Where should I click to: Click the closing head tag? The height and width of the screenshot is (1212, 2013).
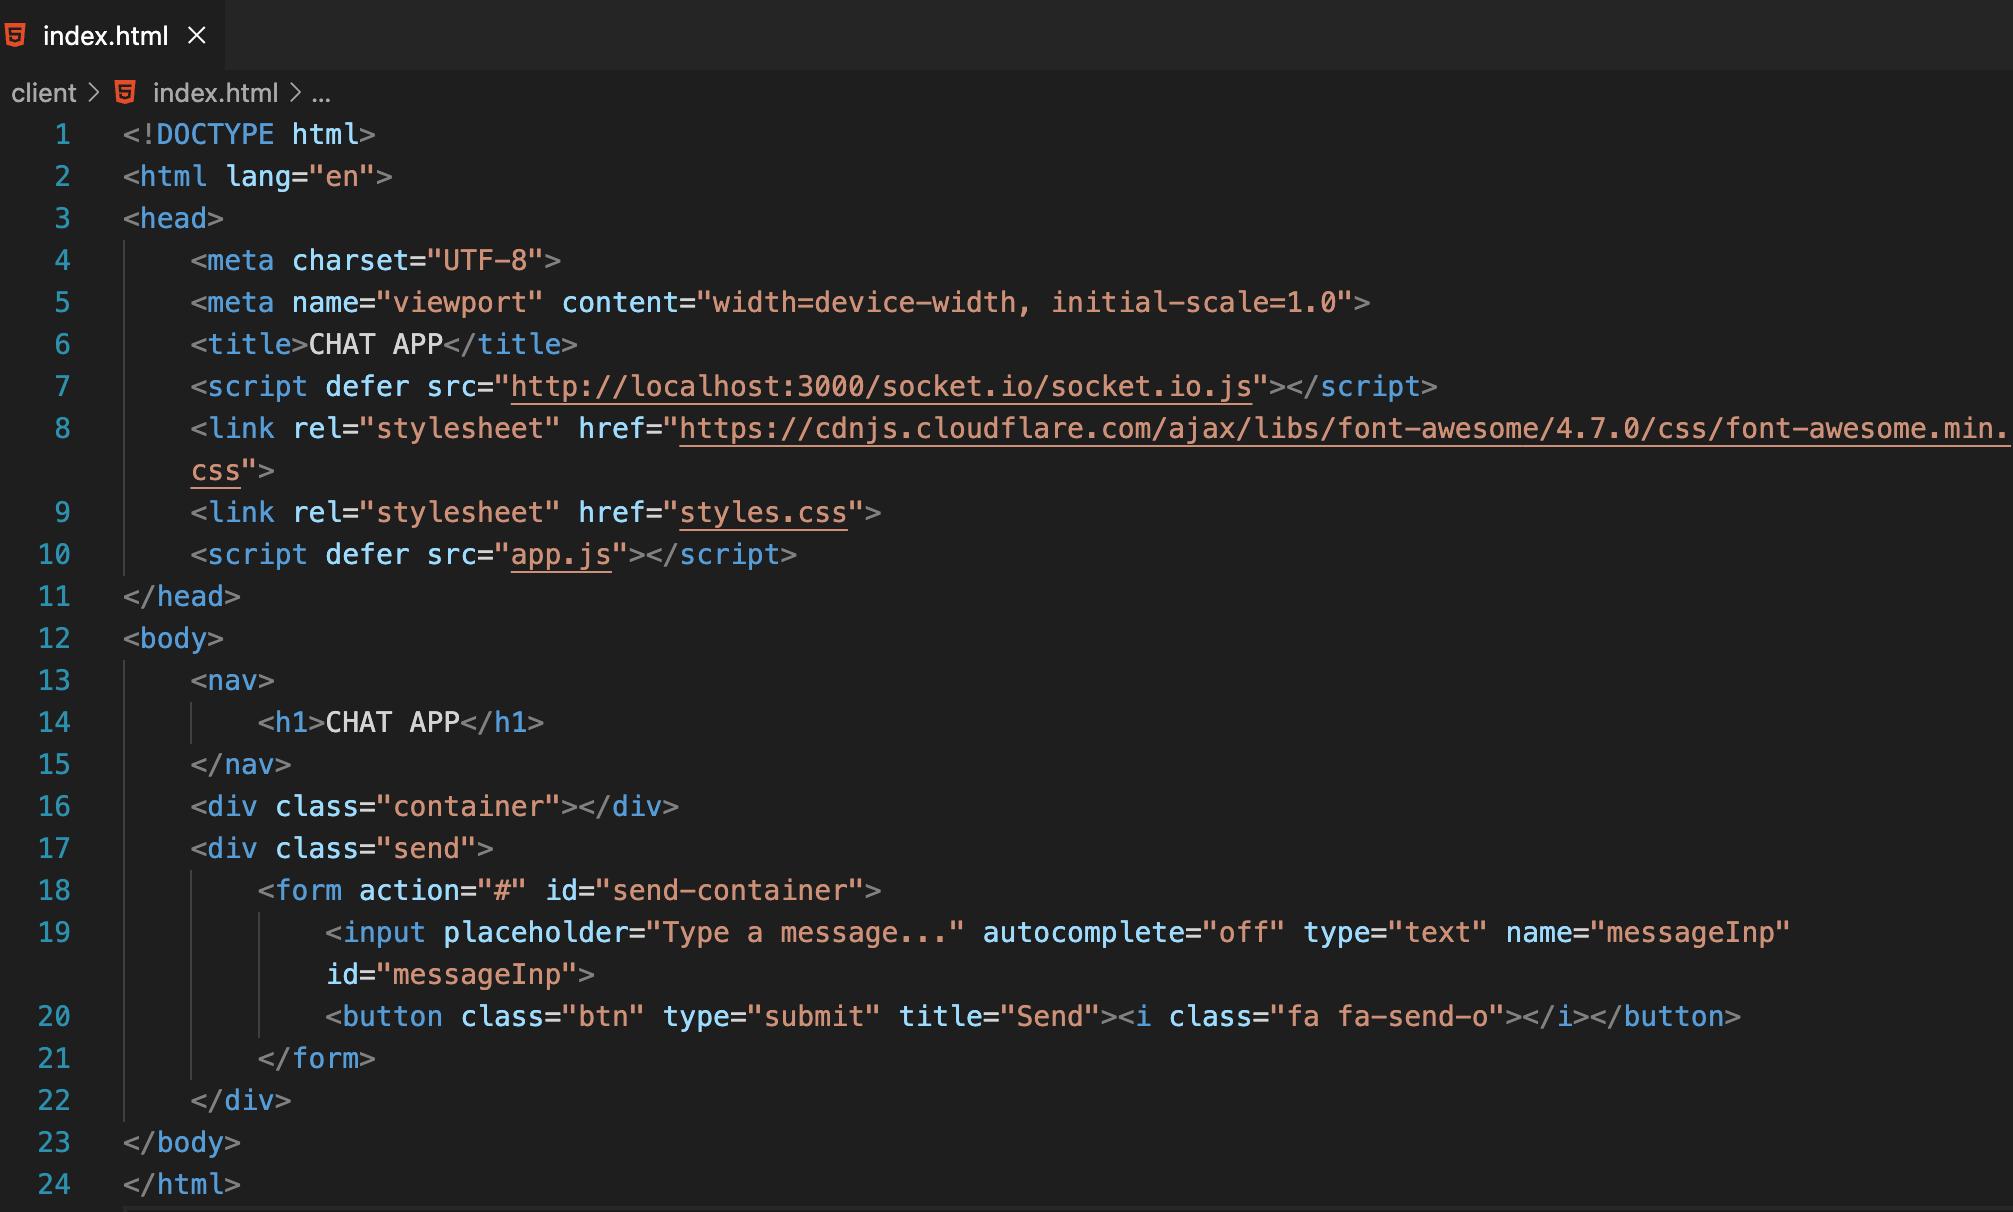pyautogui.click(x=182, y=596)
